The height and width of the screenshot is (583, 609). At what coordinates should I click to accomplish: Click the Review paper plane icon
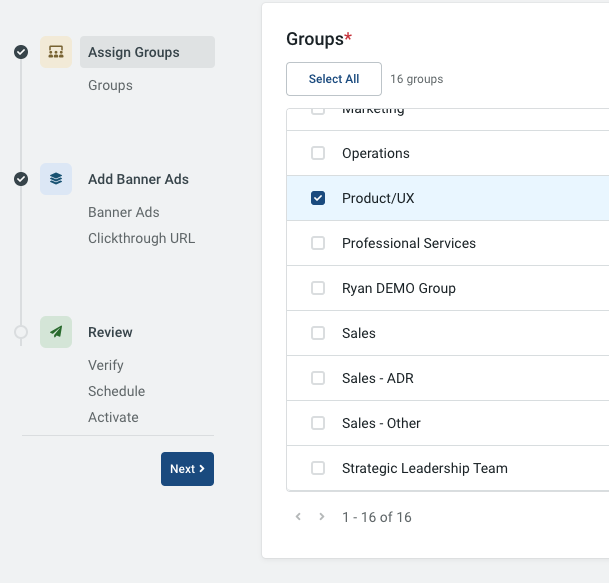[56, 332]
